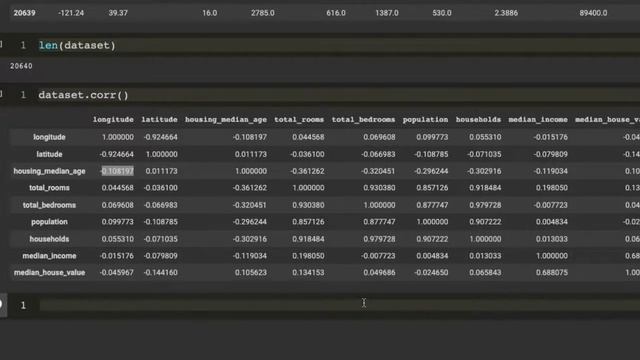
Task: Click the latitude row label
Action: pyautogui.click(x=49, y=154)
